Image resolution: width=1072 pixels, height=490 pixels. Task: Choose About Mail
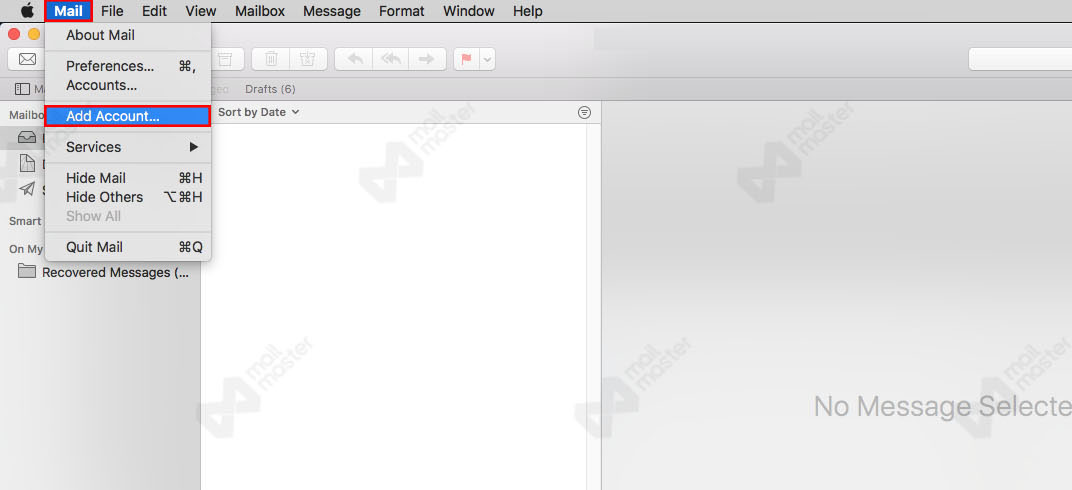tap(128, 35)
